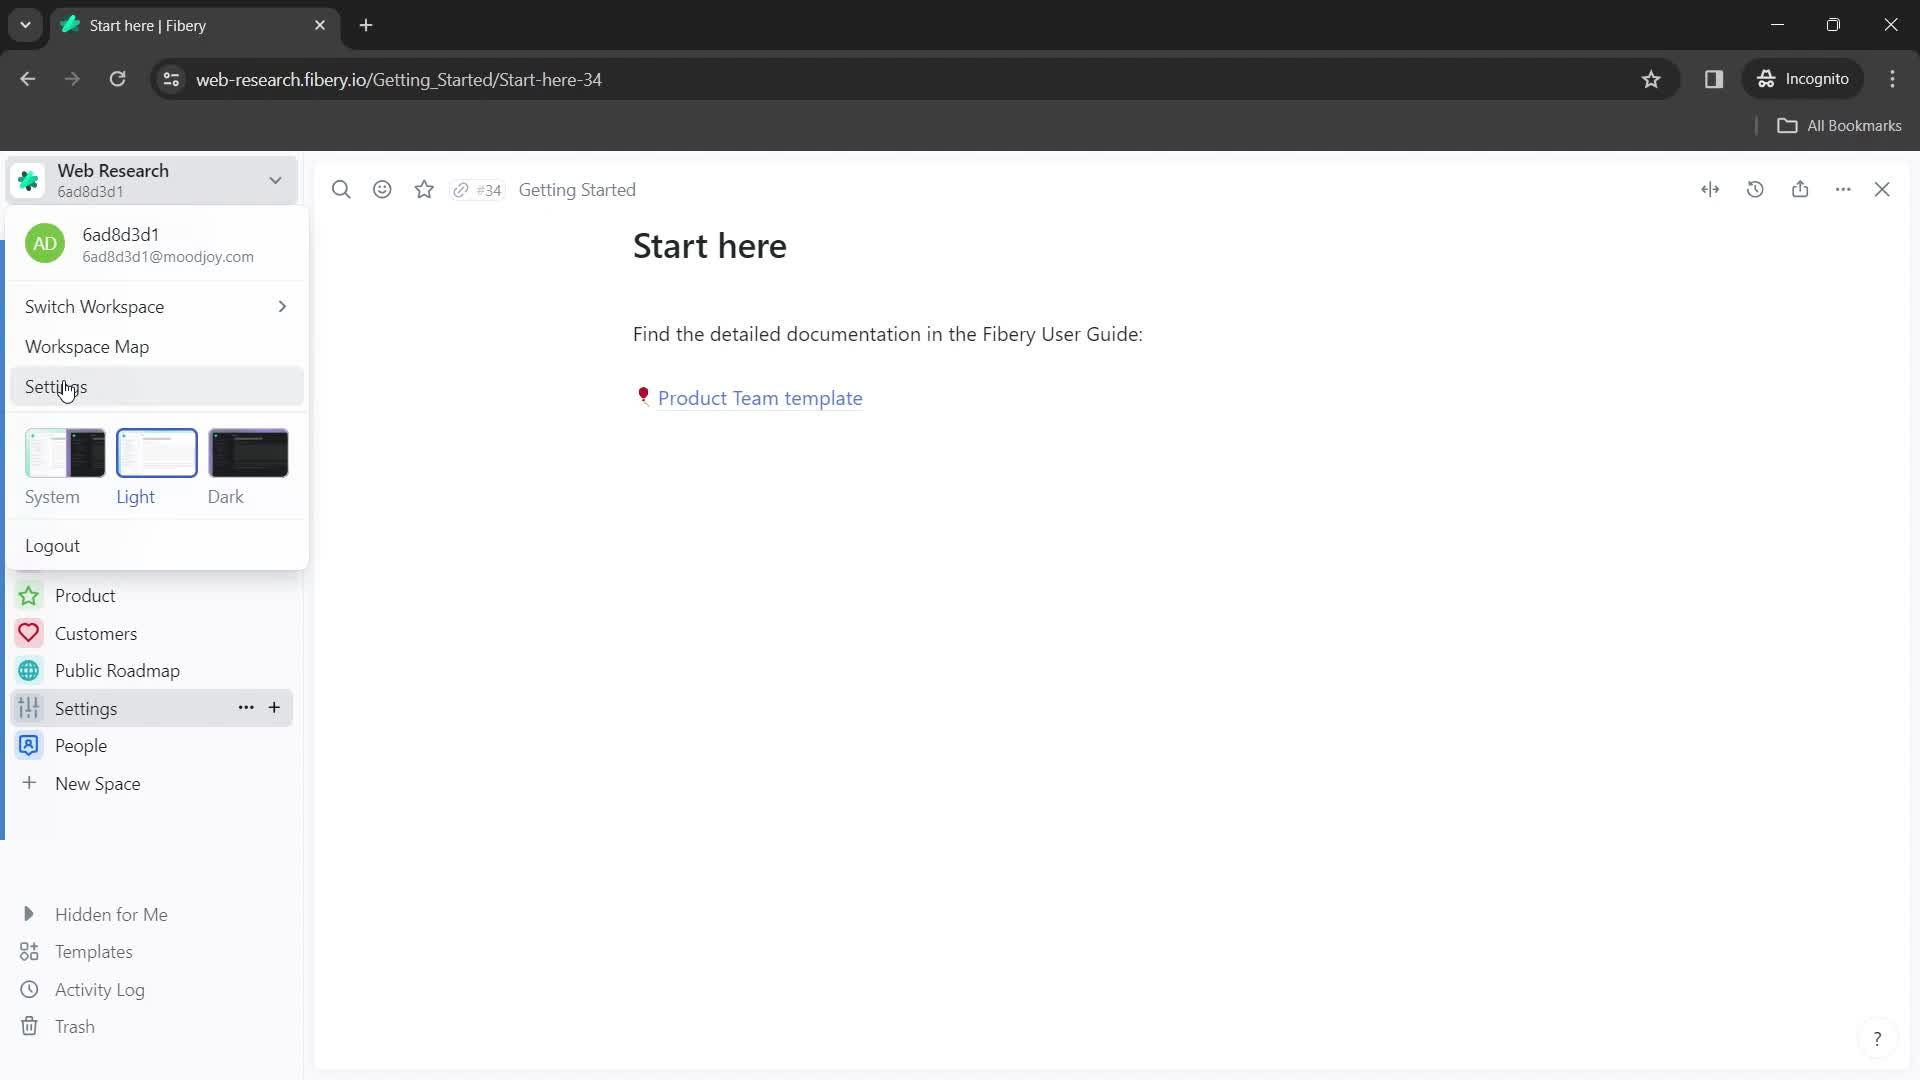The height and width of the screenshot is (1080, 1920).
Task: Click the history/clock icon in toolbar
Action: 1756,190
